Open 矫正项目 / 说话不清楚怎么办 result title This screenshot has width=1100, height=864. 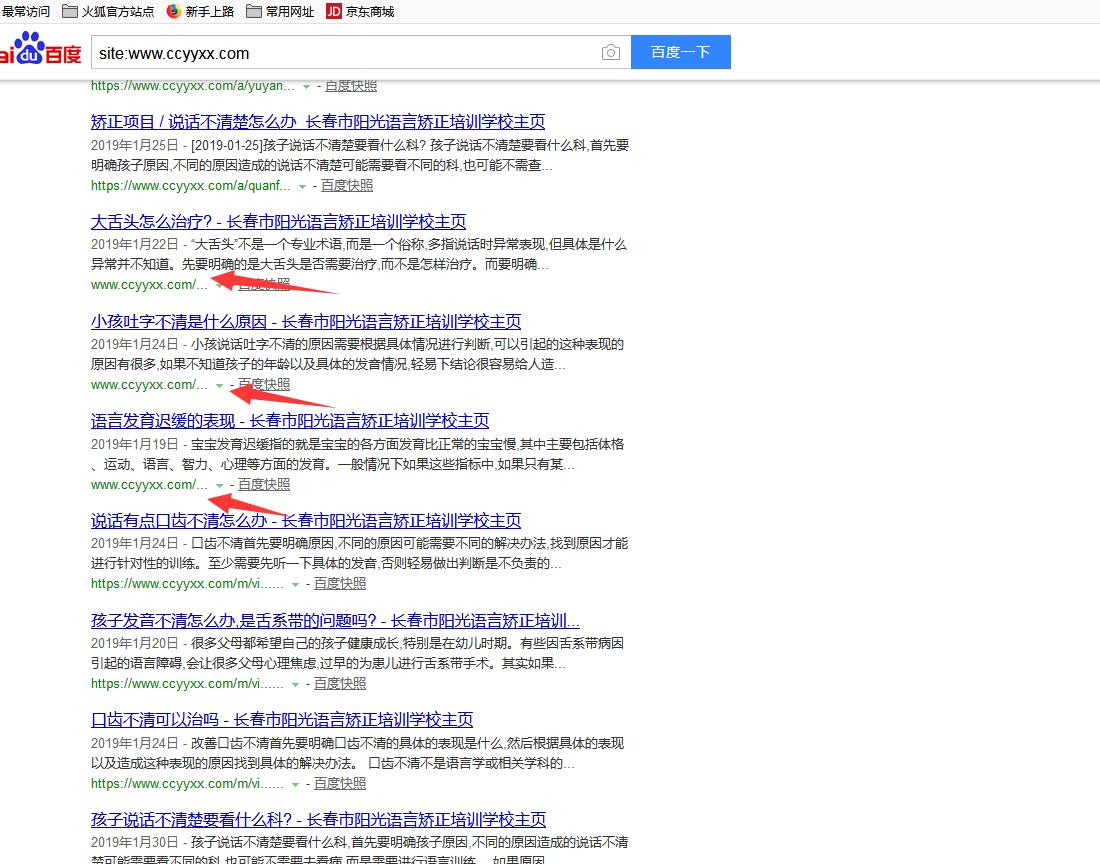pyautogui.click(x=318, y=121)
